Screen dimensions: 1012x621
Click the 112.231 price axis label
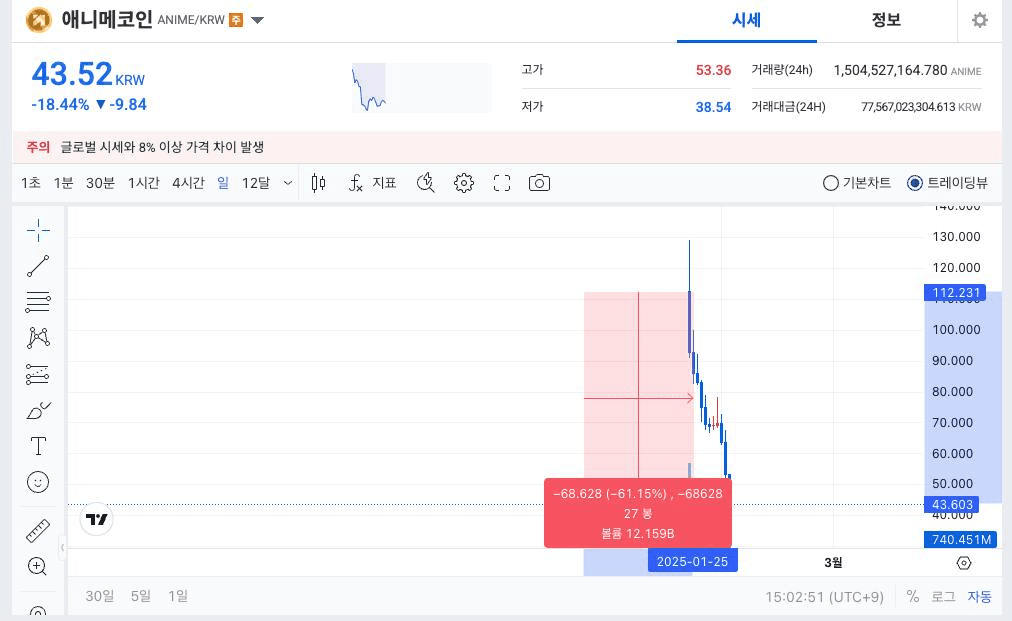pos(956,292)
